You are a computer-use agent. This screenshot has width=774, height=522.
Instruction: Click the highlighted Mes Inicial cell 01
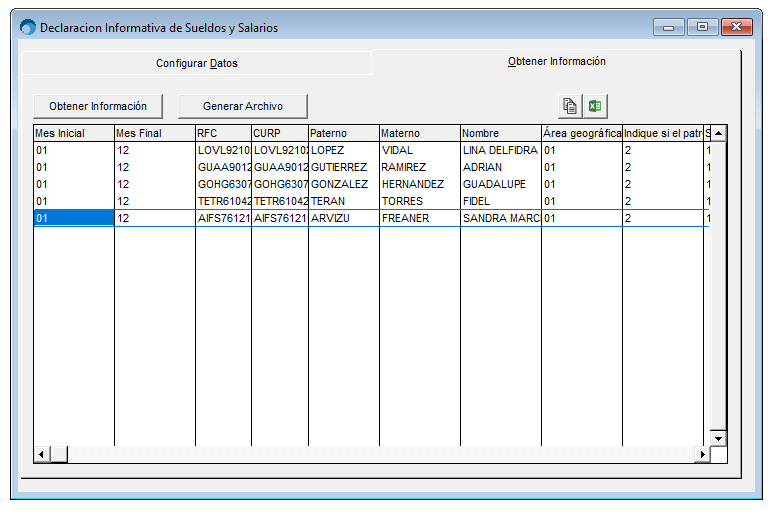(x=73, y=218)
